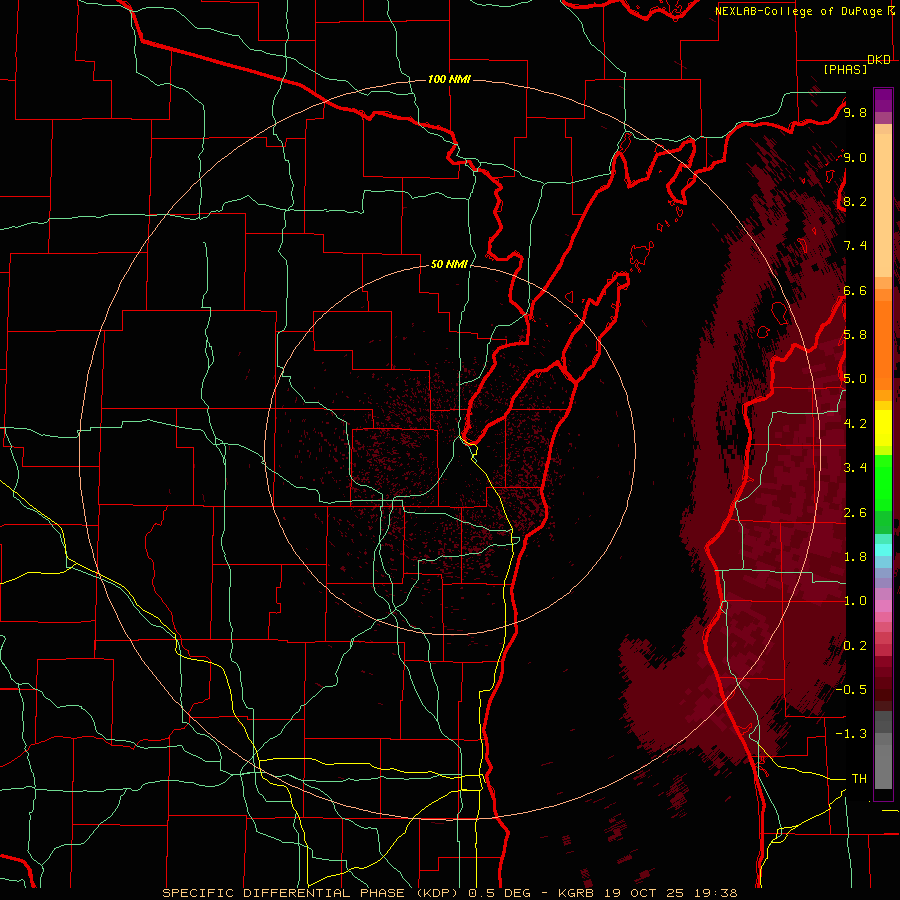Viewport: 900px width, 900px height.
Task: Click the -1.3 color scale value
Action: pos(851,734)
